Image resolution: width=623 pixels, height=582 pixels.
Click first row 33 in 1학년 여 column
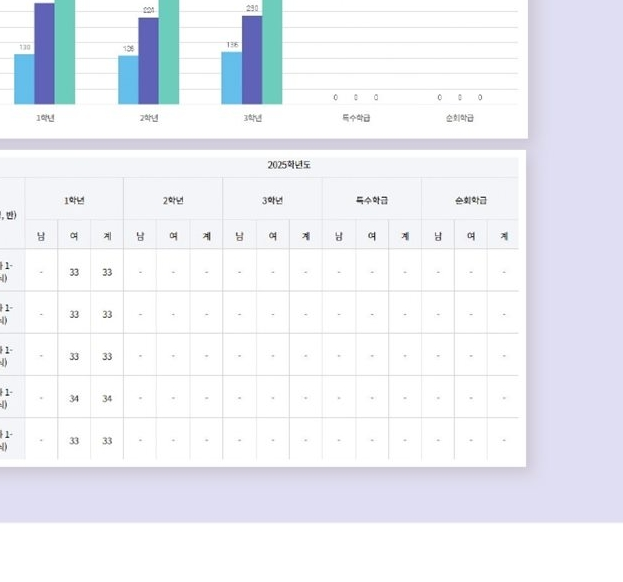click(x=74, y=272)
